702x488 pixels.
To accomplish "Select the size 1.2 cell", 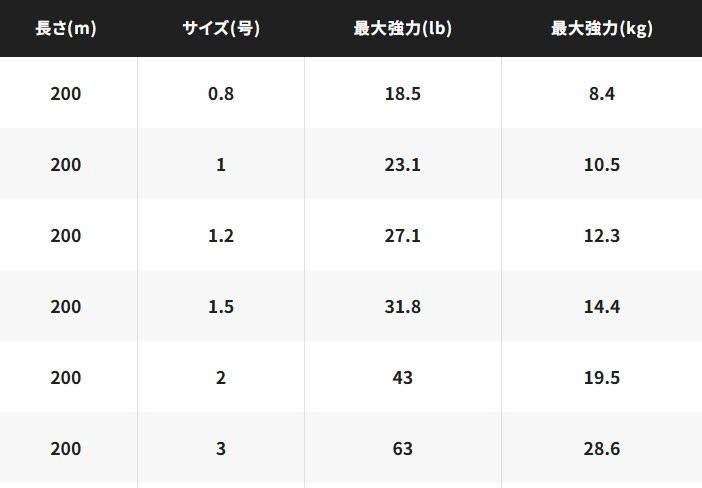I will [221, 236].
